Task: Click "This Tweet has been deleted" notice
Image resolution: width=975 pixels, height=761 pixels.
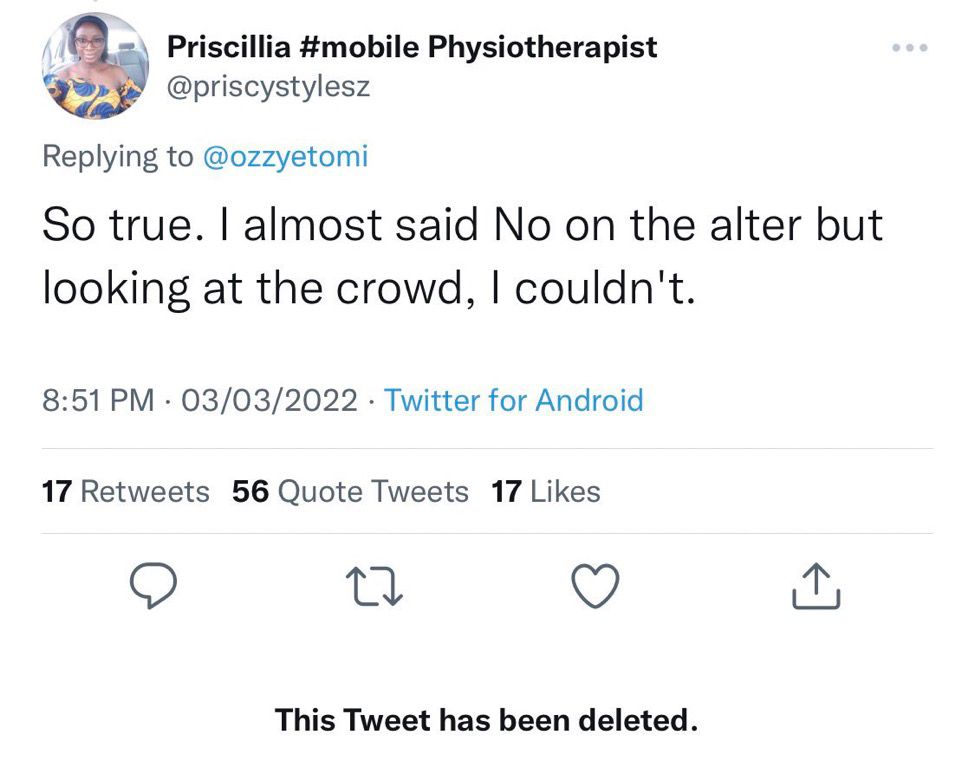Action: coord(486,719)
